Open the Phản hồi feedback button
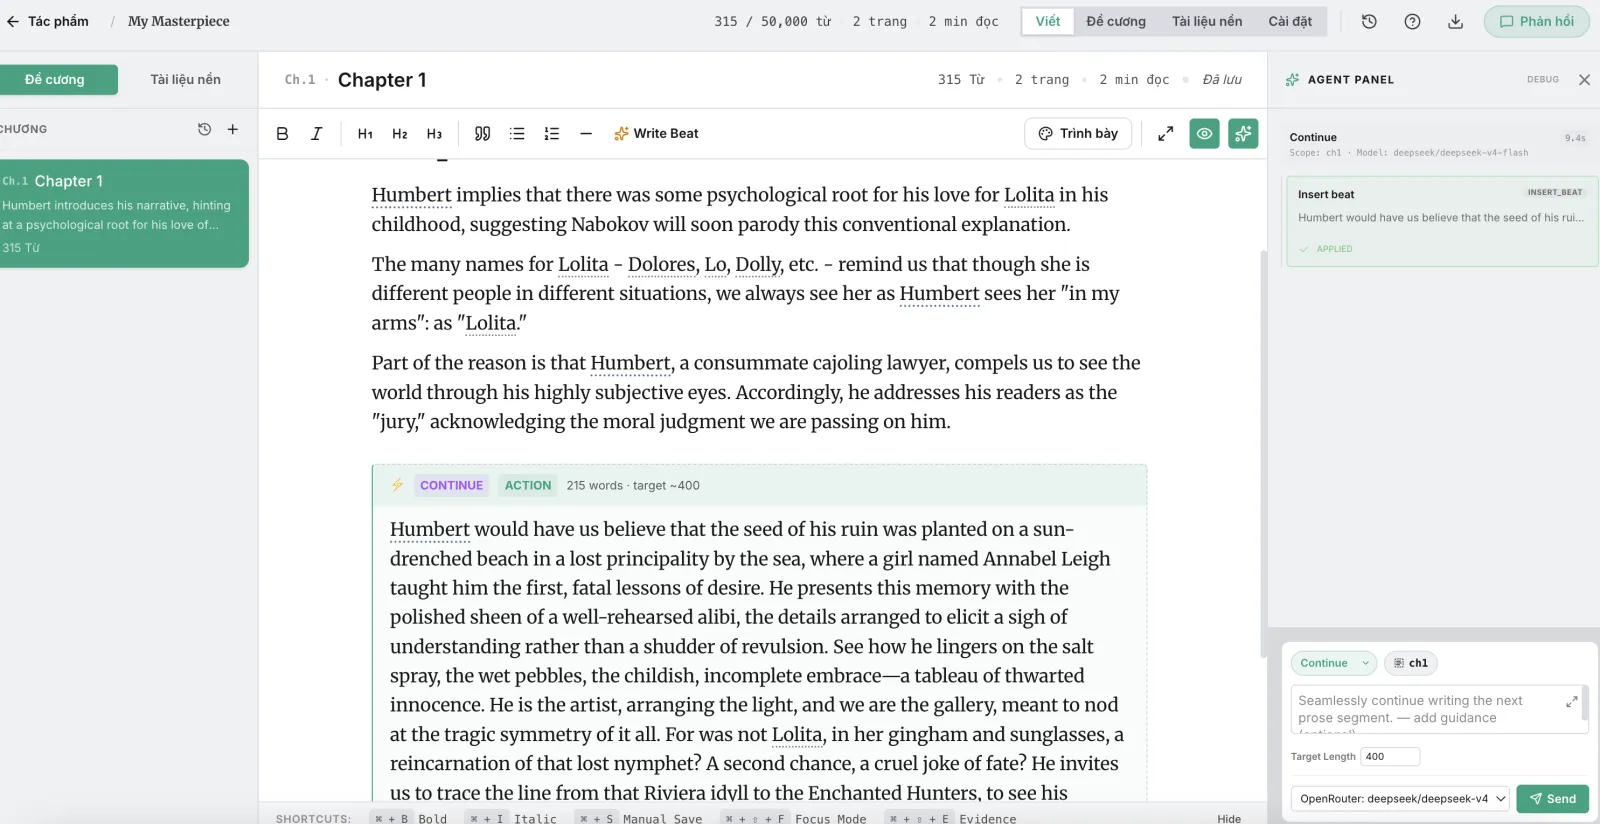The width and height of the screenshot is (1600, 824). point(1536,21)
